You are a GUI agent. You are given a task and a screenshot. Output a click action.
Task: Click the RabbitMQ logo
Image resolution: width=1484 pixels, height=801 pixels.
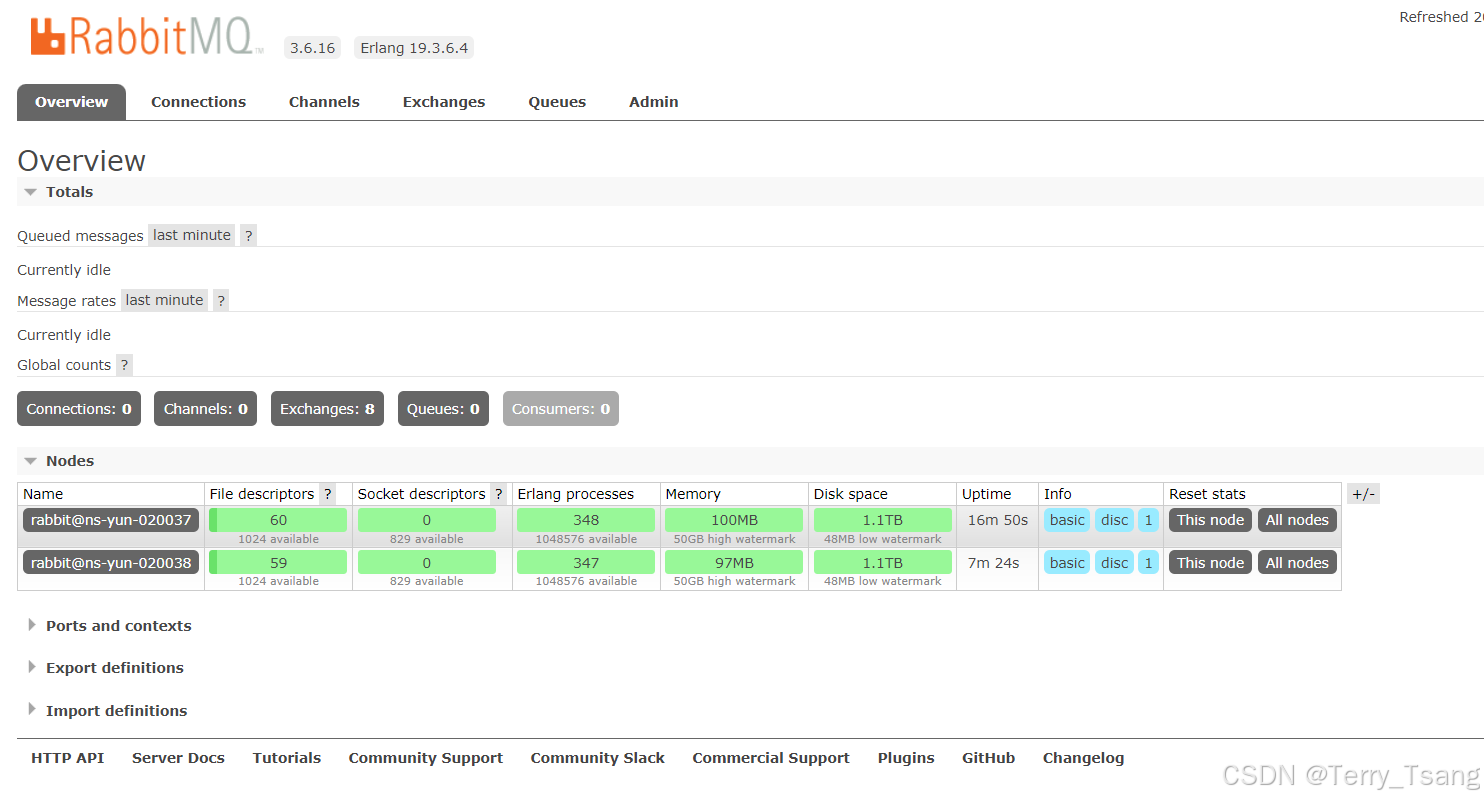coord(147,37)
